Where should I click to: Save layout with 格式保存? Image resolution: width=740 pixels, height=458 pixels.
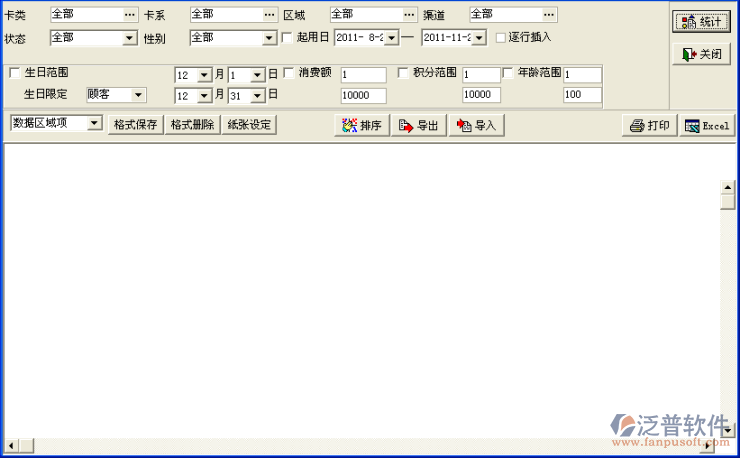pos(135,125)
